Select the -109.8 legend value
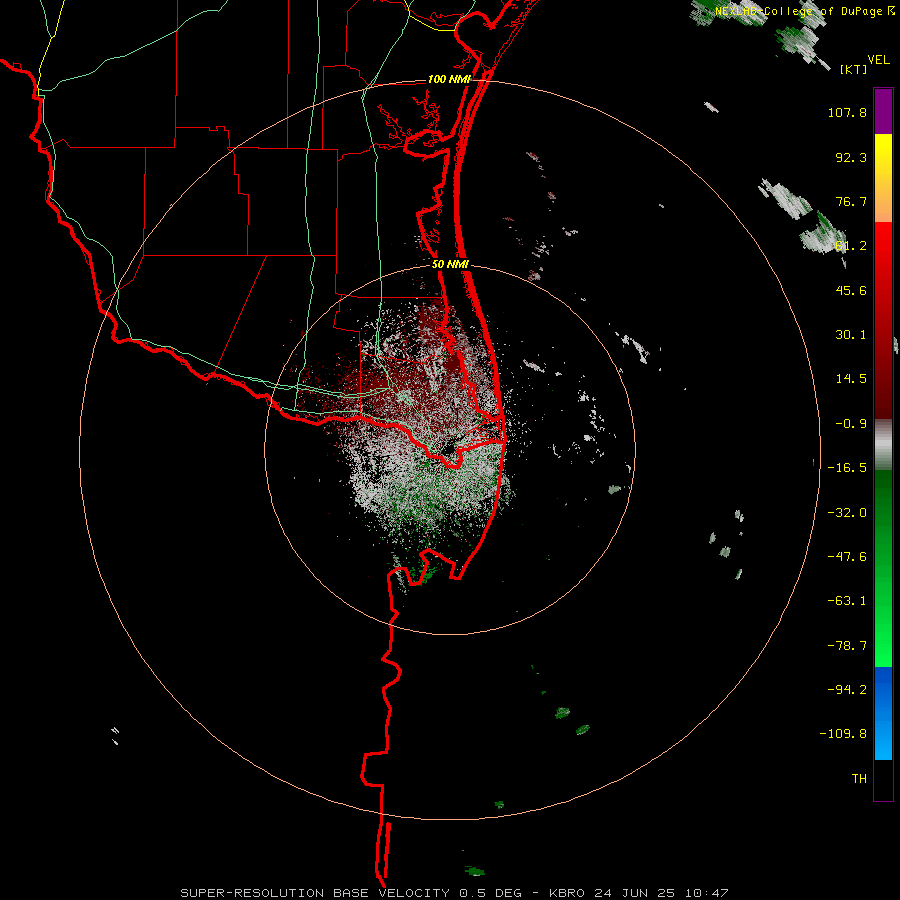The height and width of the screenshot is (900, 900). (843, 734)
